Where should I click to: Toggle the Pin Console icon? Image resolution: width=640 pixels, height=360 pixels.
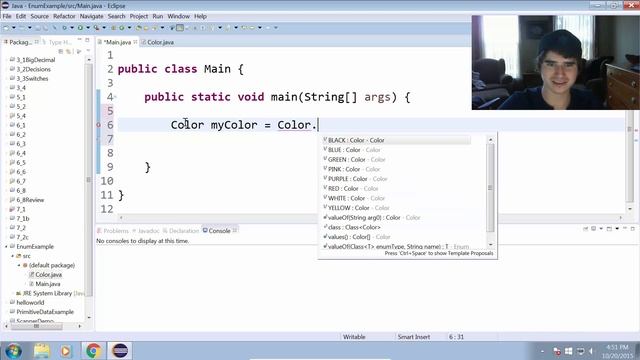[585, 229]
